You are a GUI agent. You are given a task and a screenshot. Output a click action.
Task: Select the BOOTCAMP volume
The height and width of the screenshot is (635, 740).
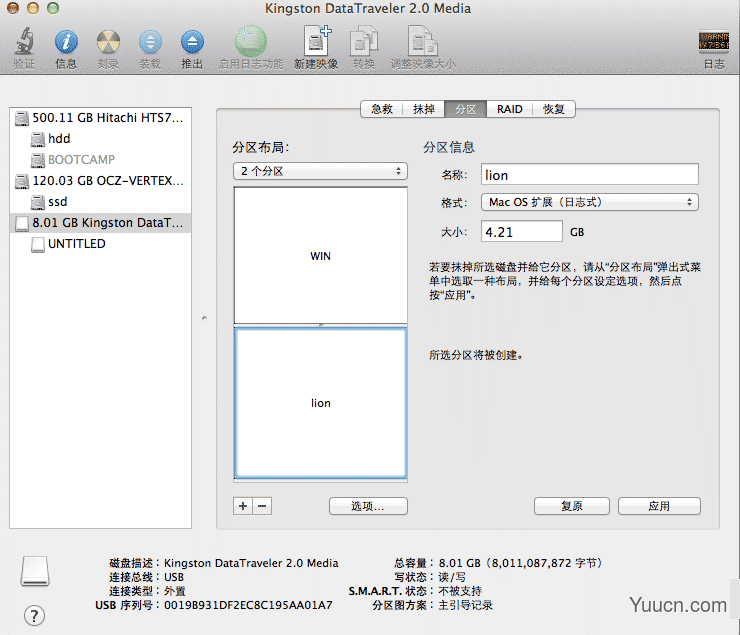(x=100, y=159)
